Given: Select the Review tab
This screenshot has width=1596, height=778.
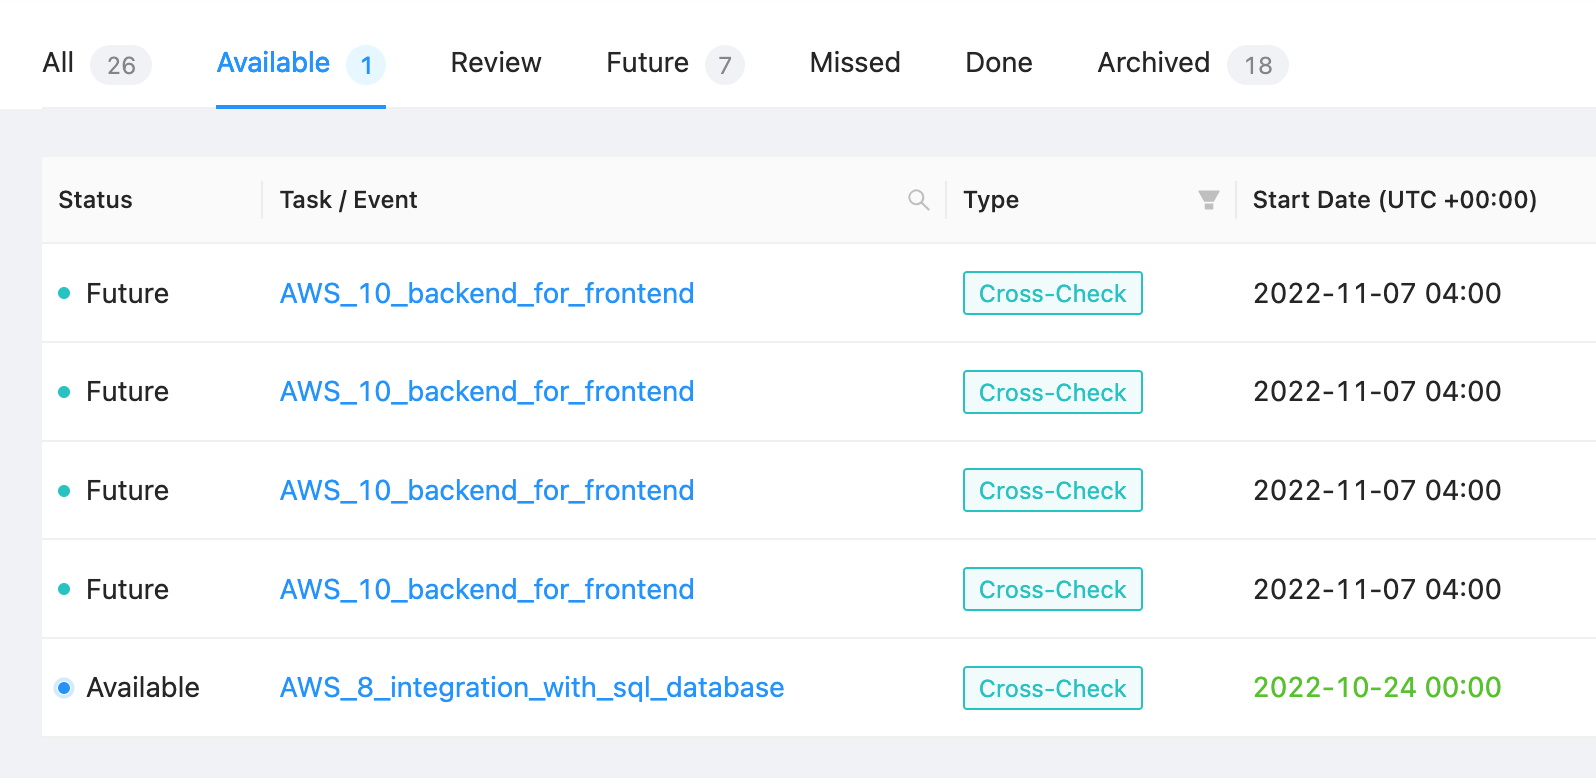Looking at the screenshot, I should 496,62.
